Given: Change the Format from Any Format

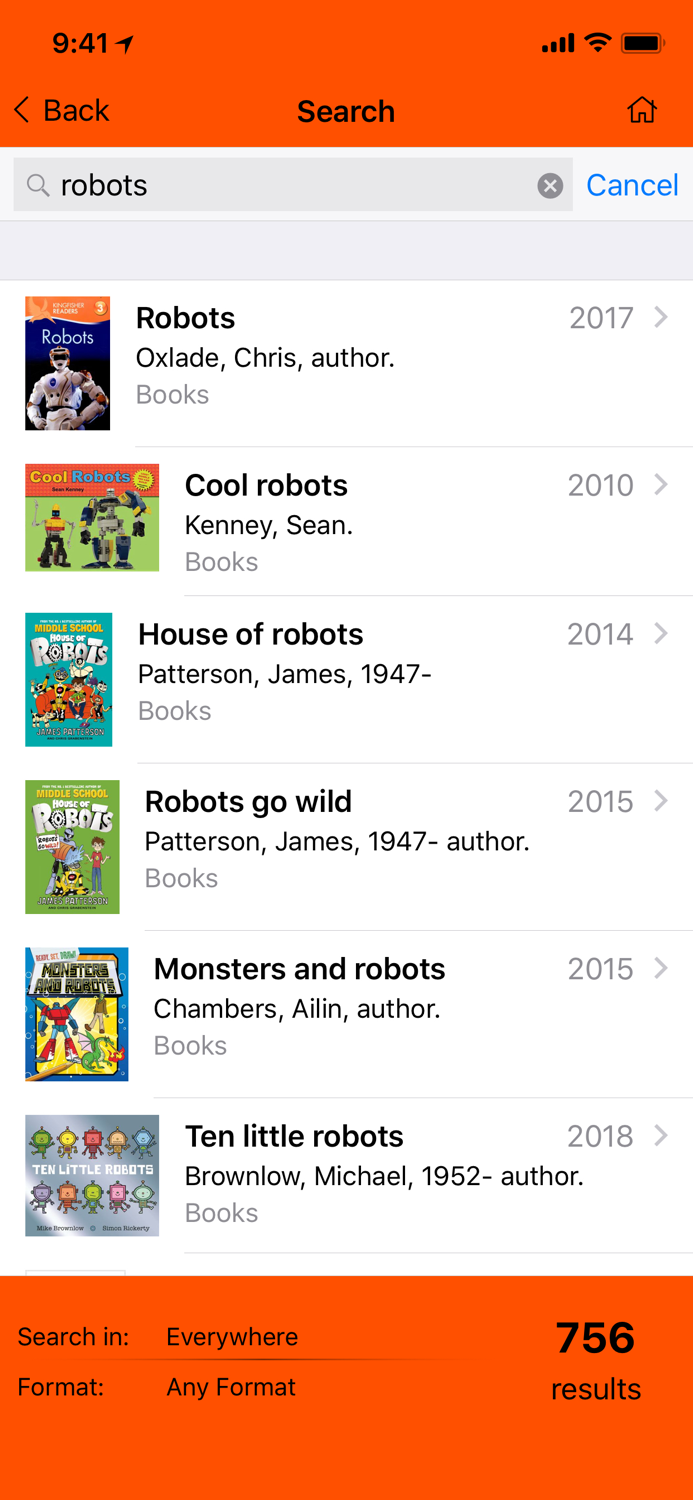Looking at the screenshot, I should tap(231, 1387).
